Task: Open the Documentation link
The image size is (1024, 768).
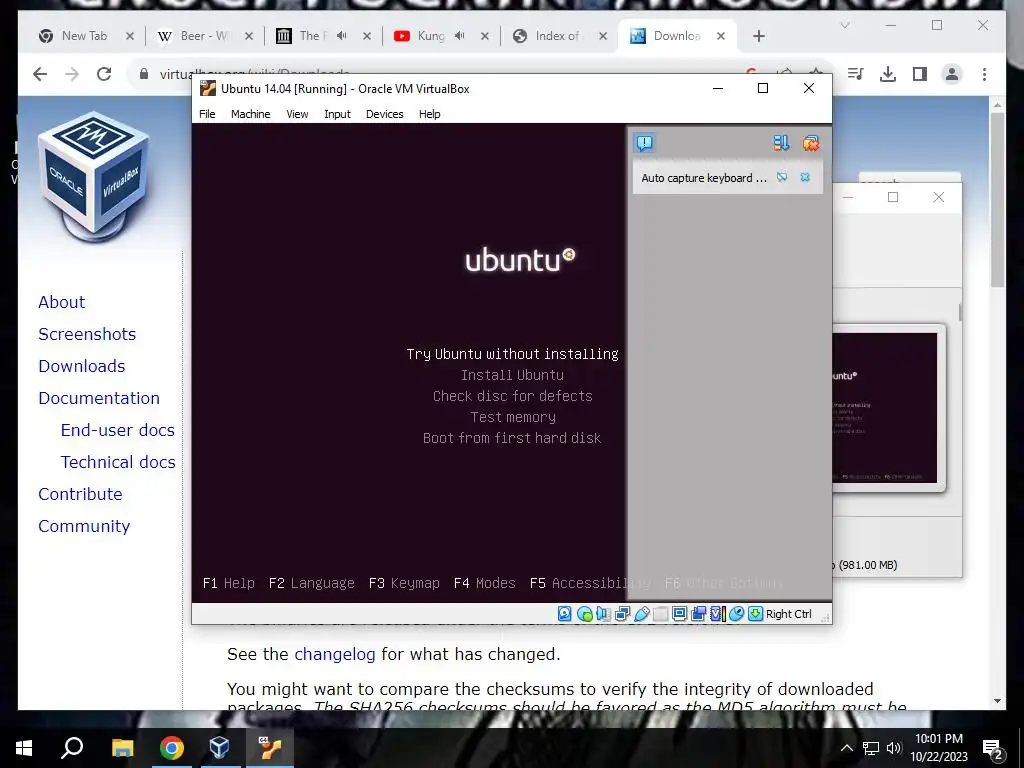Action: pyautogui.click(x=99, y=398)
